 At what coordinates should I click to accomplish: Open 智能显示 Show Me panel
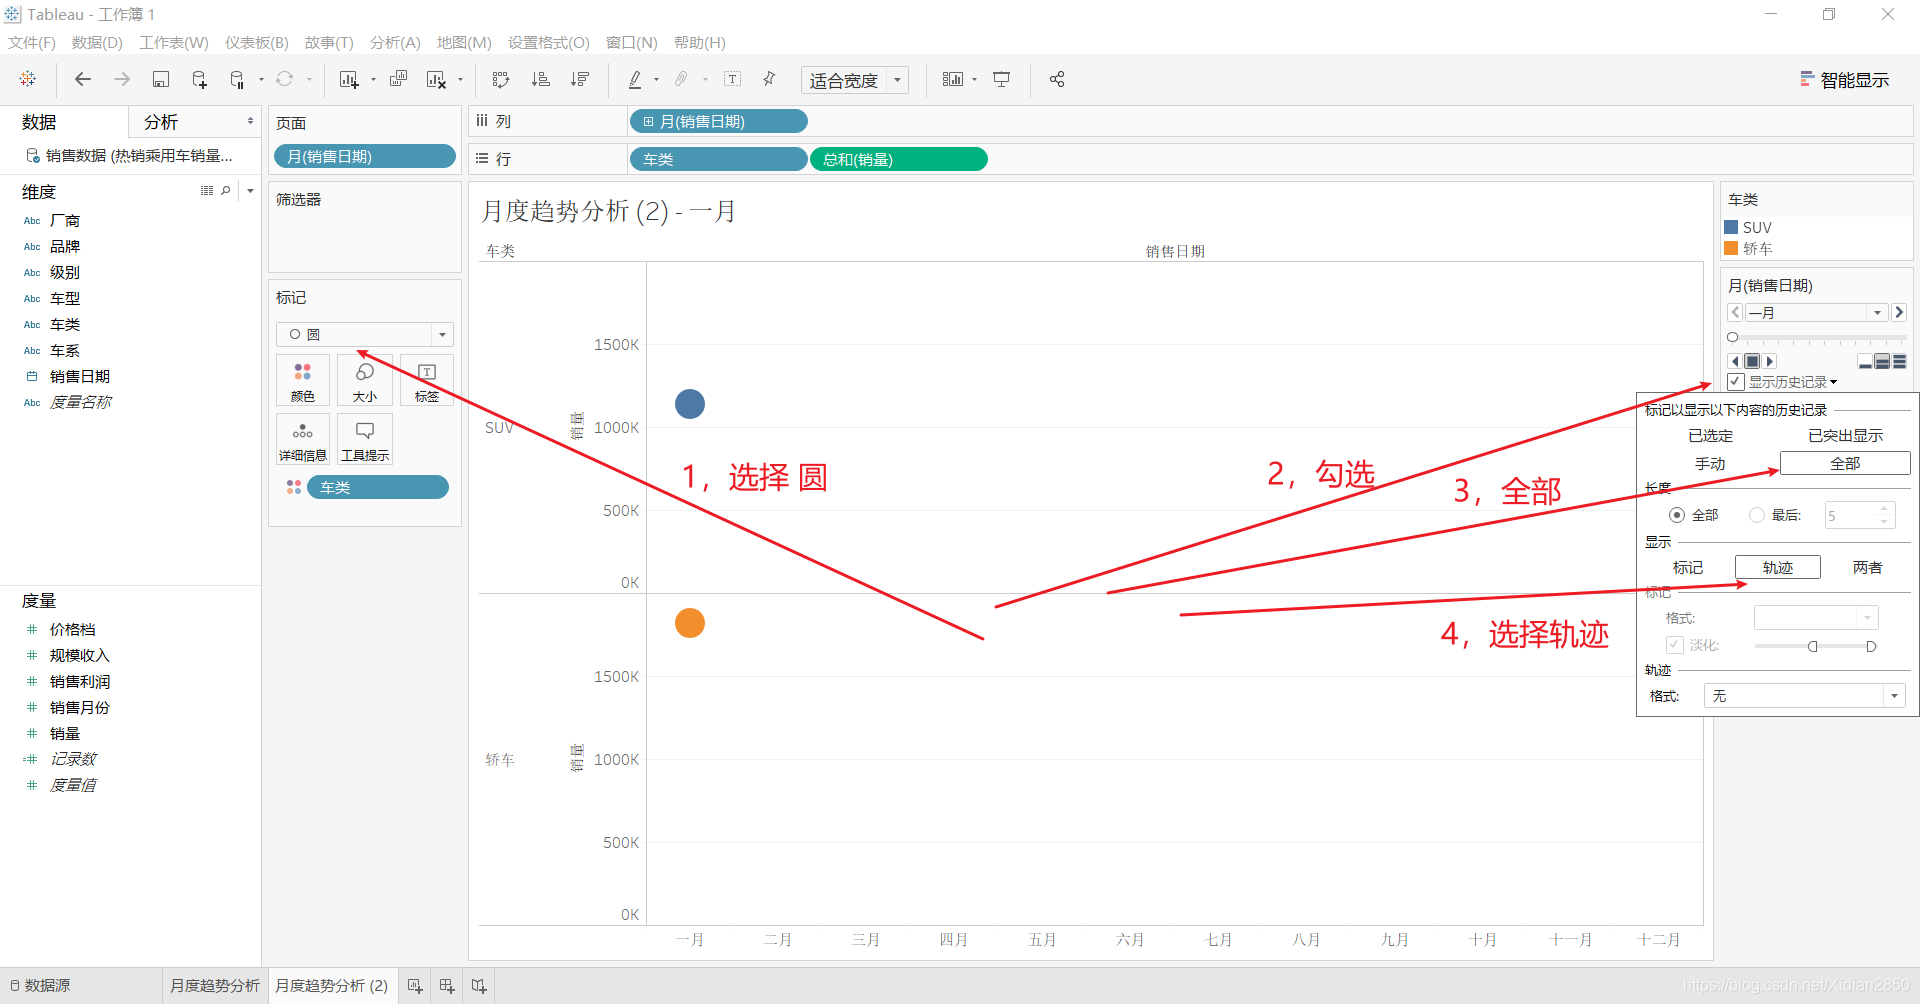[1845, 80]
